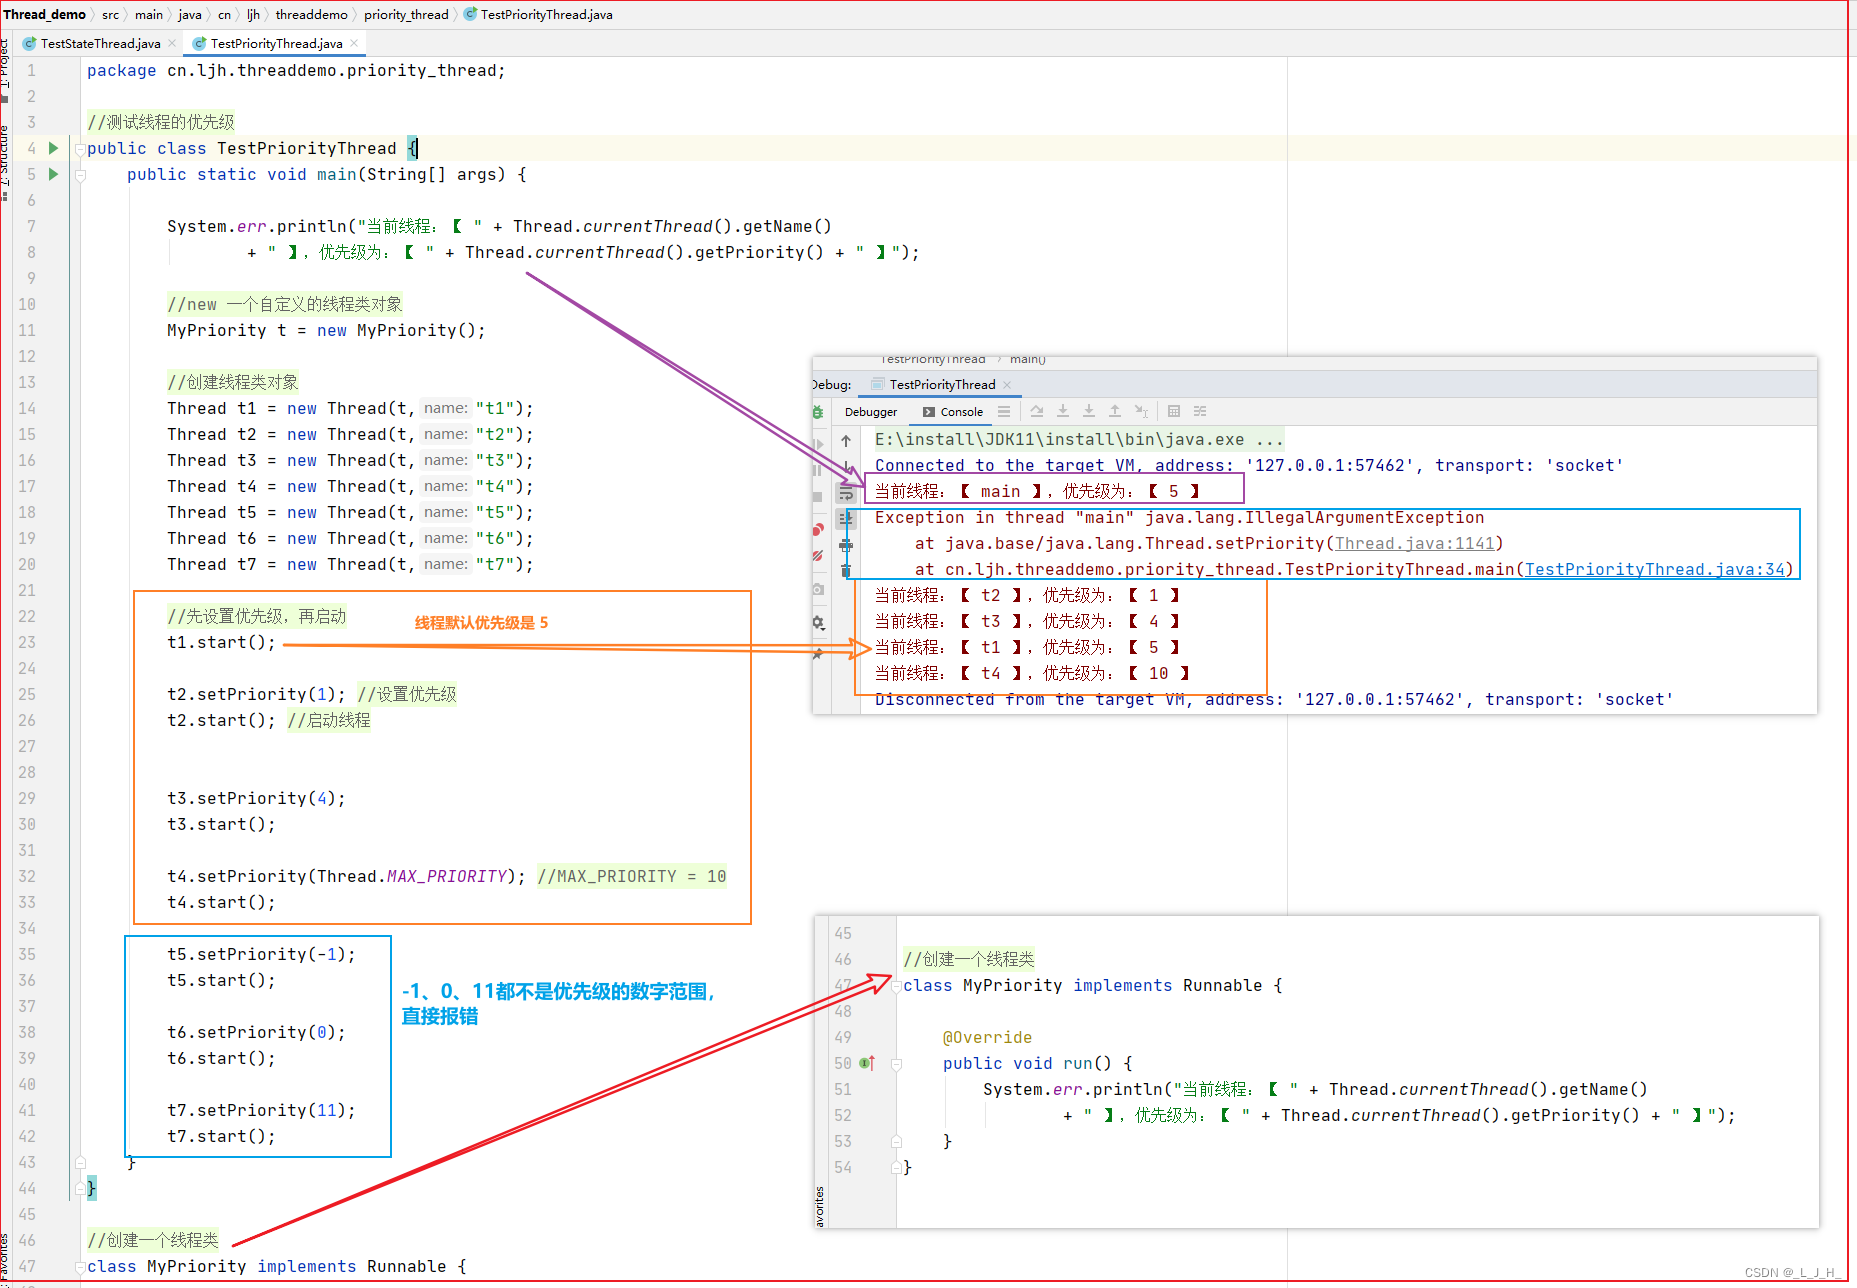Open View Breakpoints red circles icon
This screenshot has height=1288, width=1857.
click(818, 529)
